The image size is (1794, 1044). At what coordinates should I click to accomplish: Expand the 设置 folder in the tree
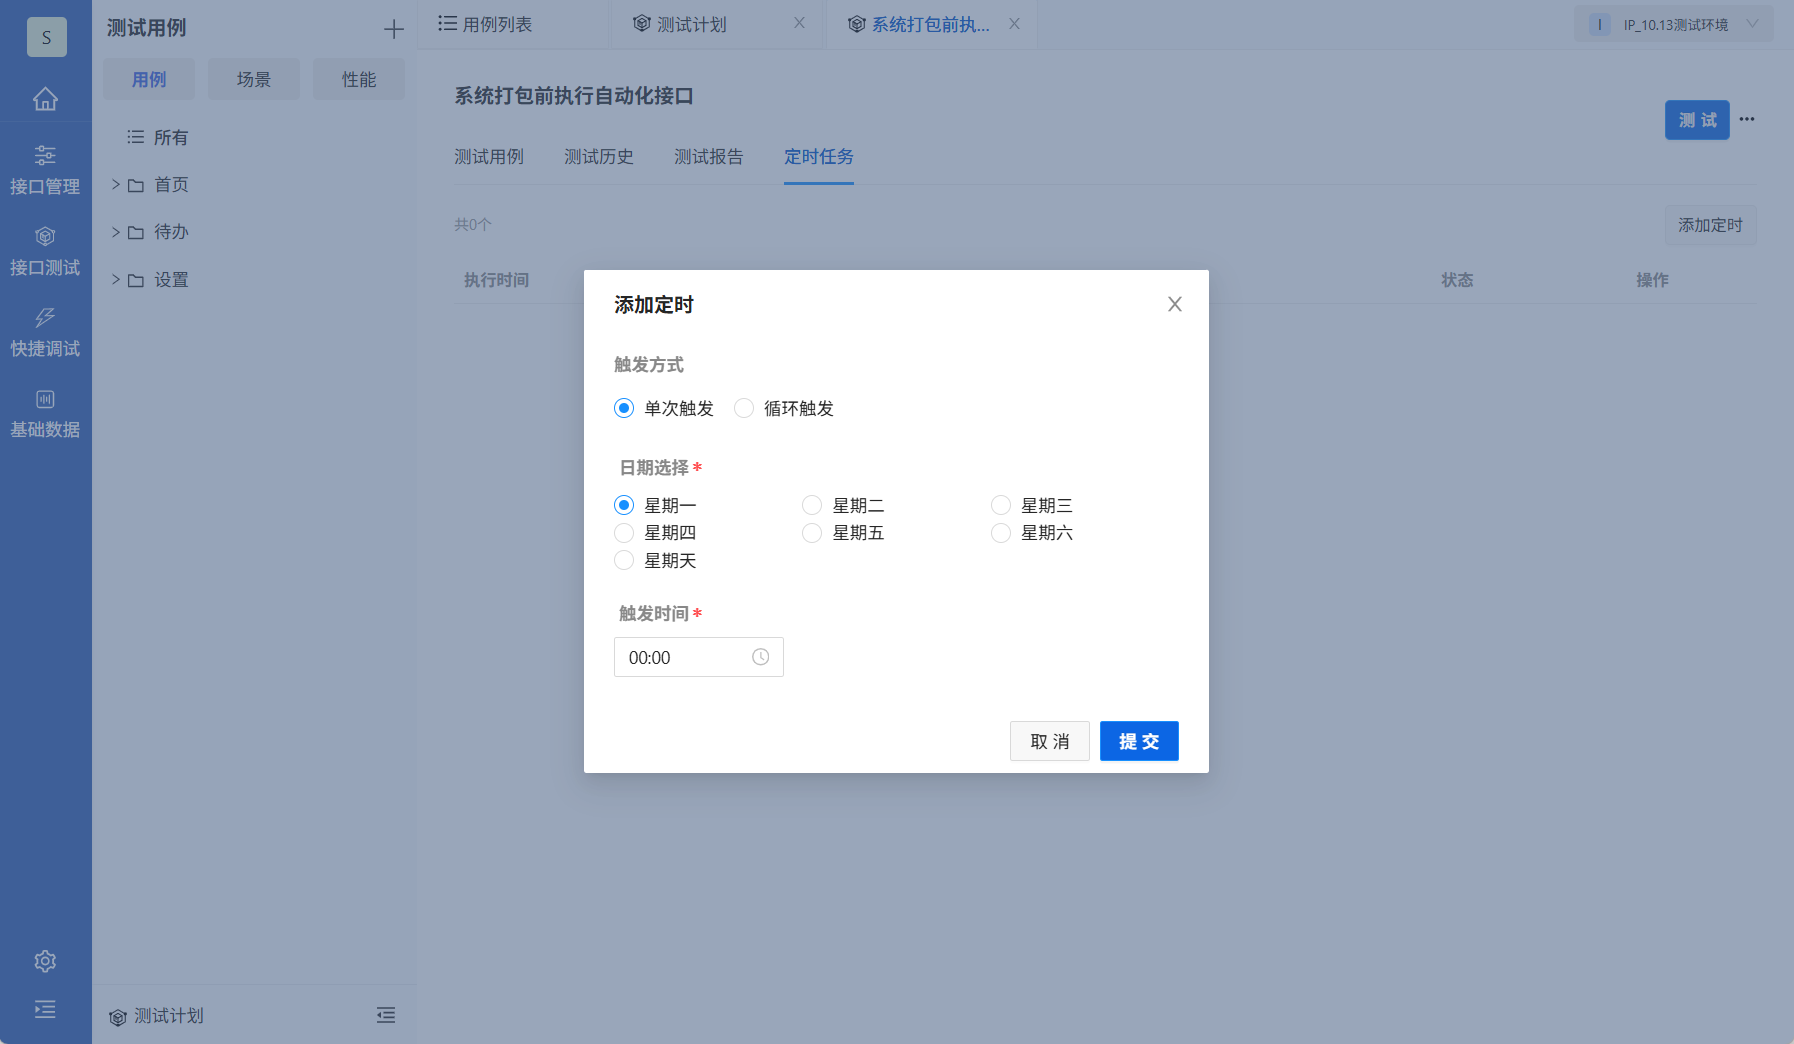coord(116,280)
